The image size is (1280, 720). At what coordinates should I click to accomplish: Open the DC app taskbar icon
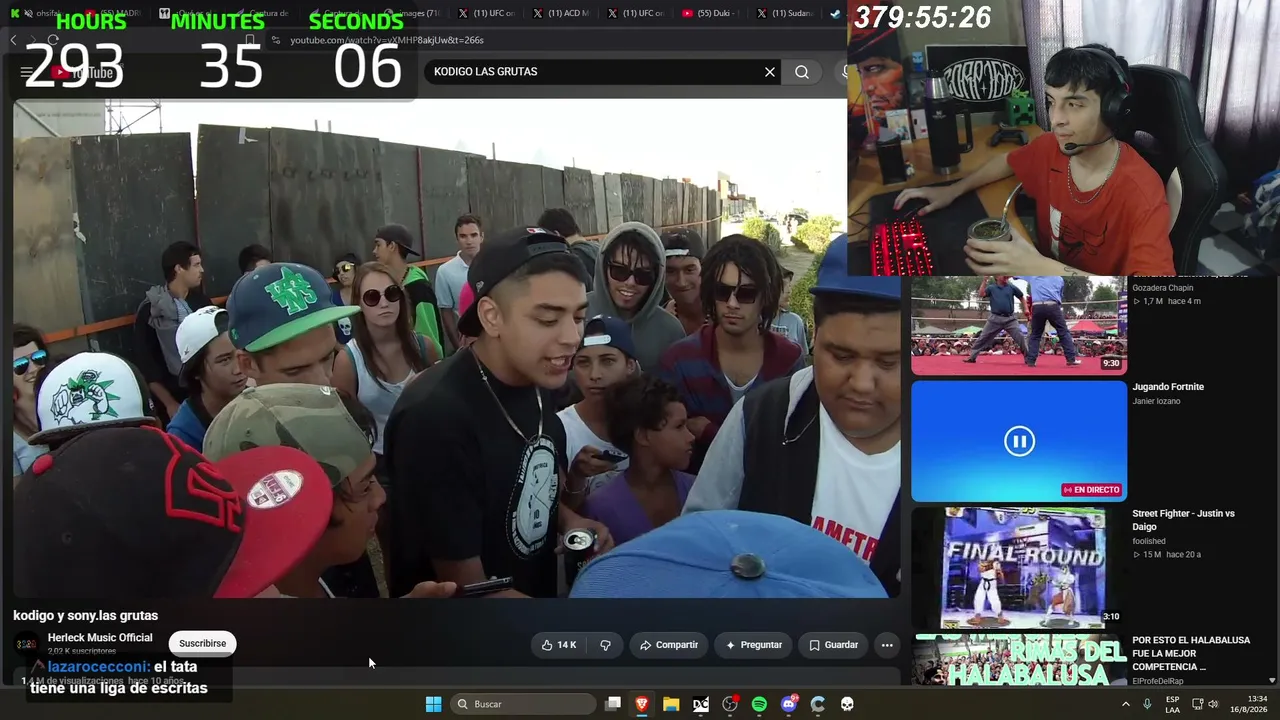[x=701, y=704]
